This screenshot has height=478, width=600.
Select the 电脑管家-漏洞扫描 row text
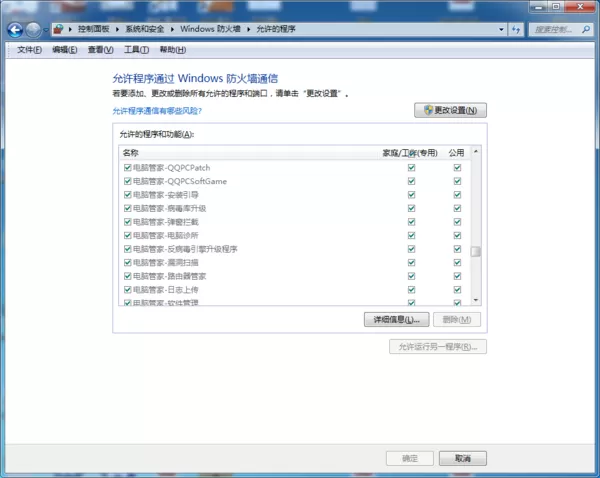click(x=166, y=263)
